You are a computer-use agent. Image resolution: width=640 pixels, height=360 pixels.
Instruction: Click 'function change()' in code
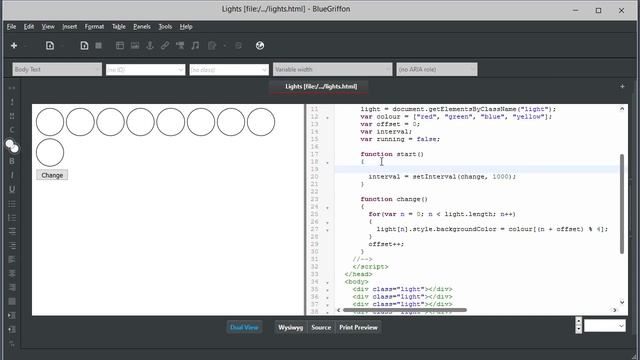tap(394, 199)
